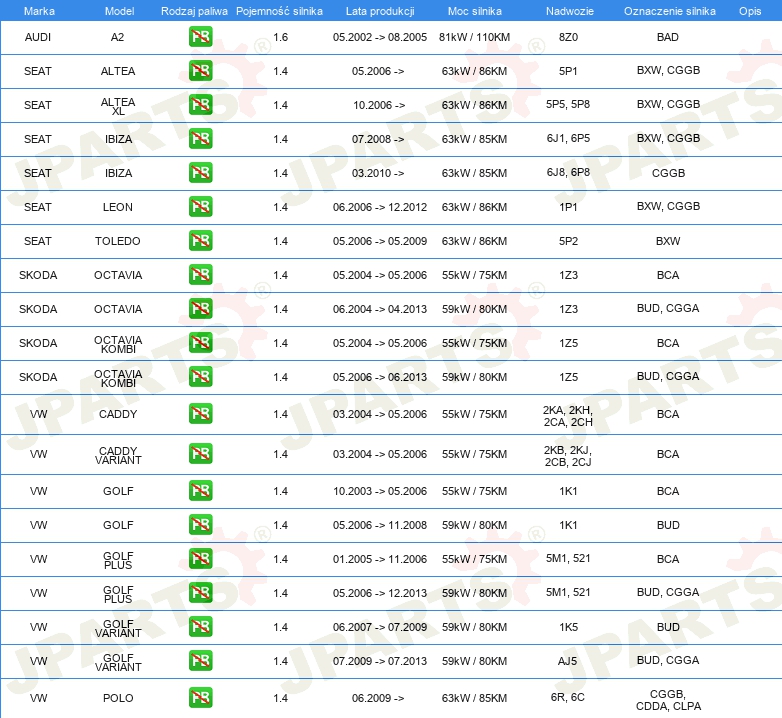Select the CADDY VARIANT model cell

[x=118, y=455]
